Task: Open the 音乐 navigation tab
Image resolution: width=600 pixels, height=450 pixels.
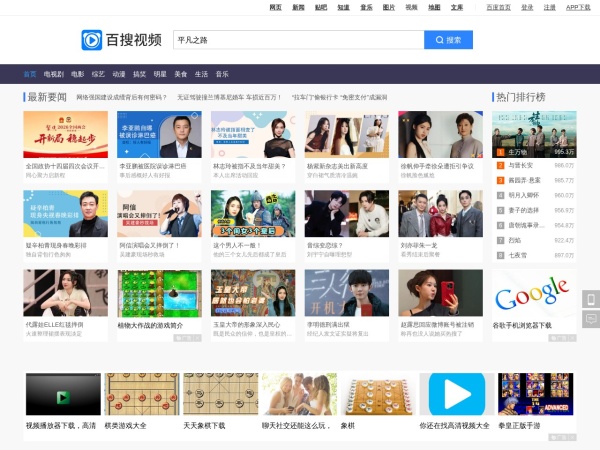Action: [222, 74]
